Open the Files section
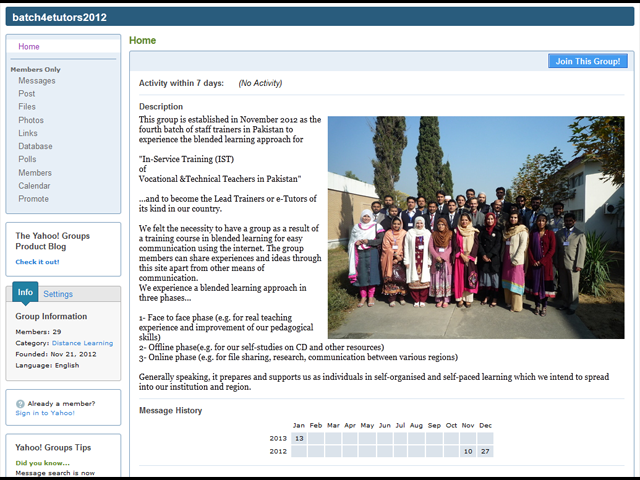This screenshot has height=480, width=640. pyautogui.click(x=27, y=107)
